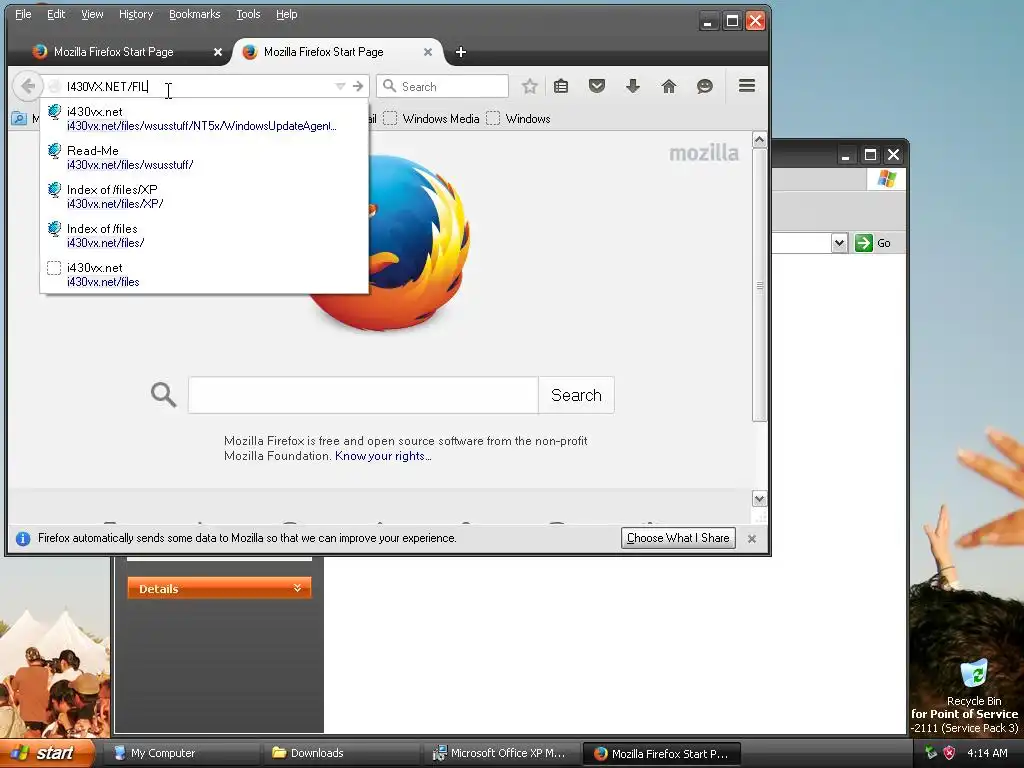Click the start page Search button
Screen dimensions: 1024x768
[x=576, y=395]
